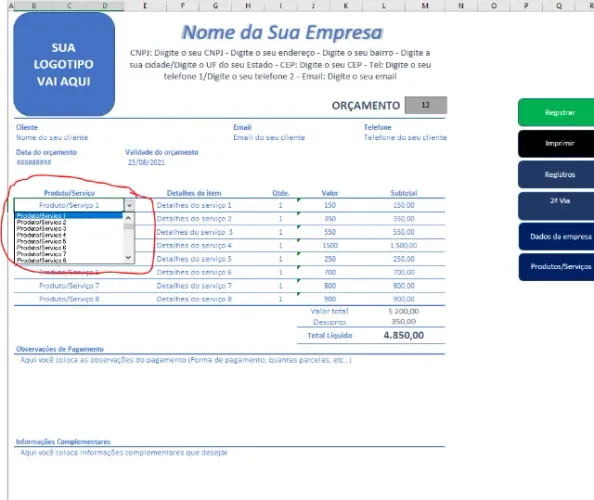Select the Produto/Serviço 1 combo cell
Screen dimensions: 594x500
pos(69,205)
